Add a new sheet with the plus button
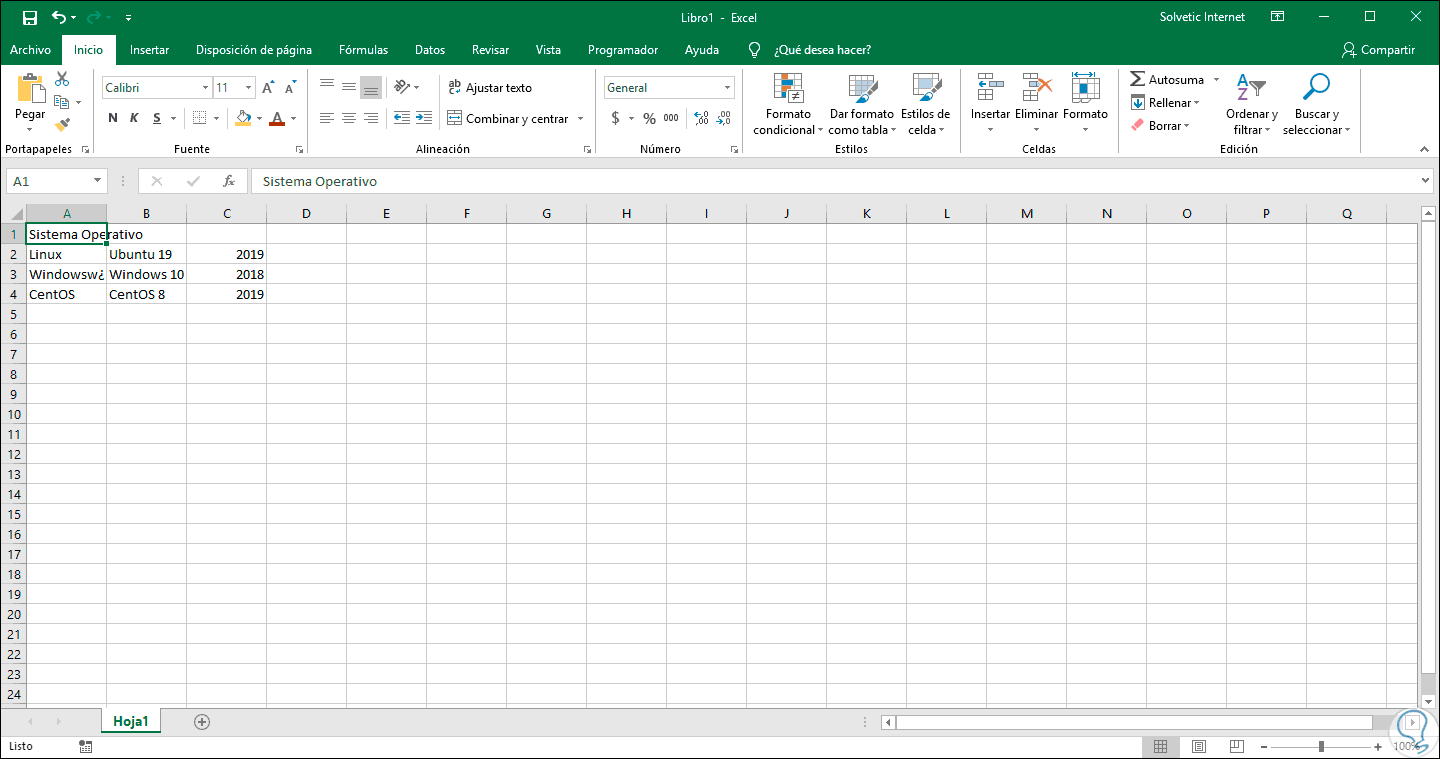The height and width of the screenshot is (759, 1440). coord(202,721)
